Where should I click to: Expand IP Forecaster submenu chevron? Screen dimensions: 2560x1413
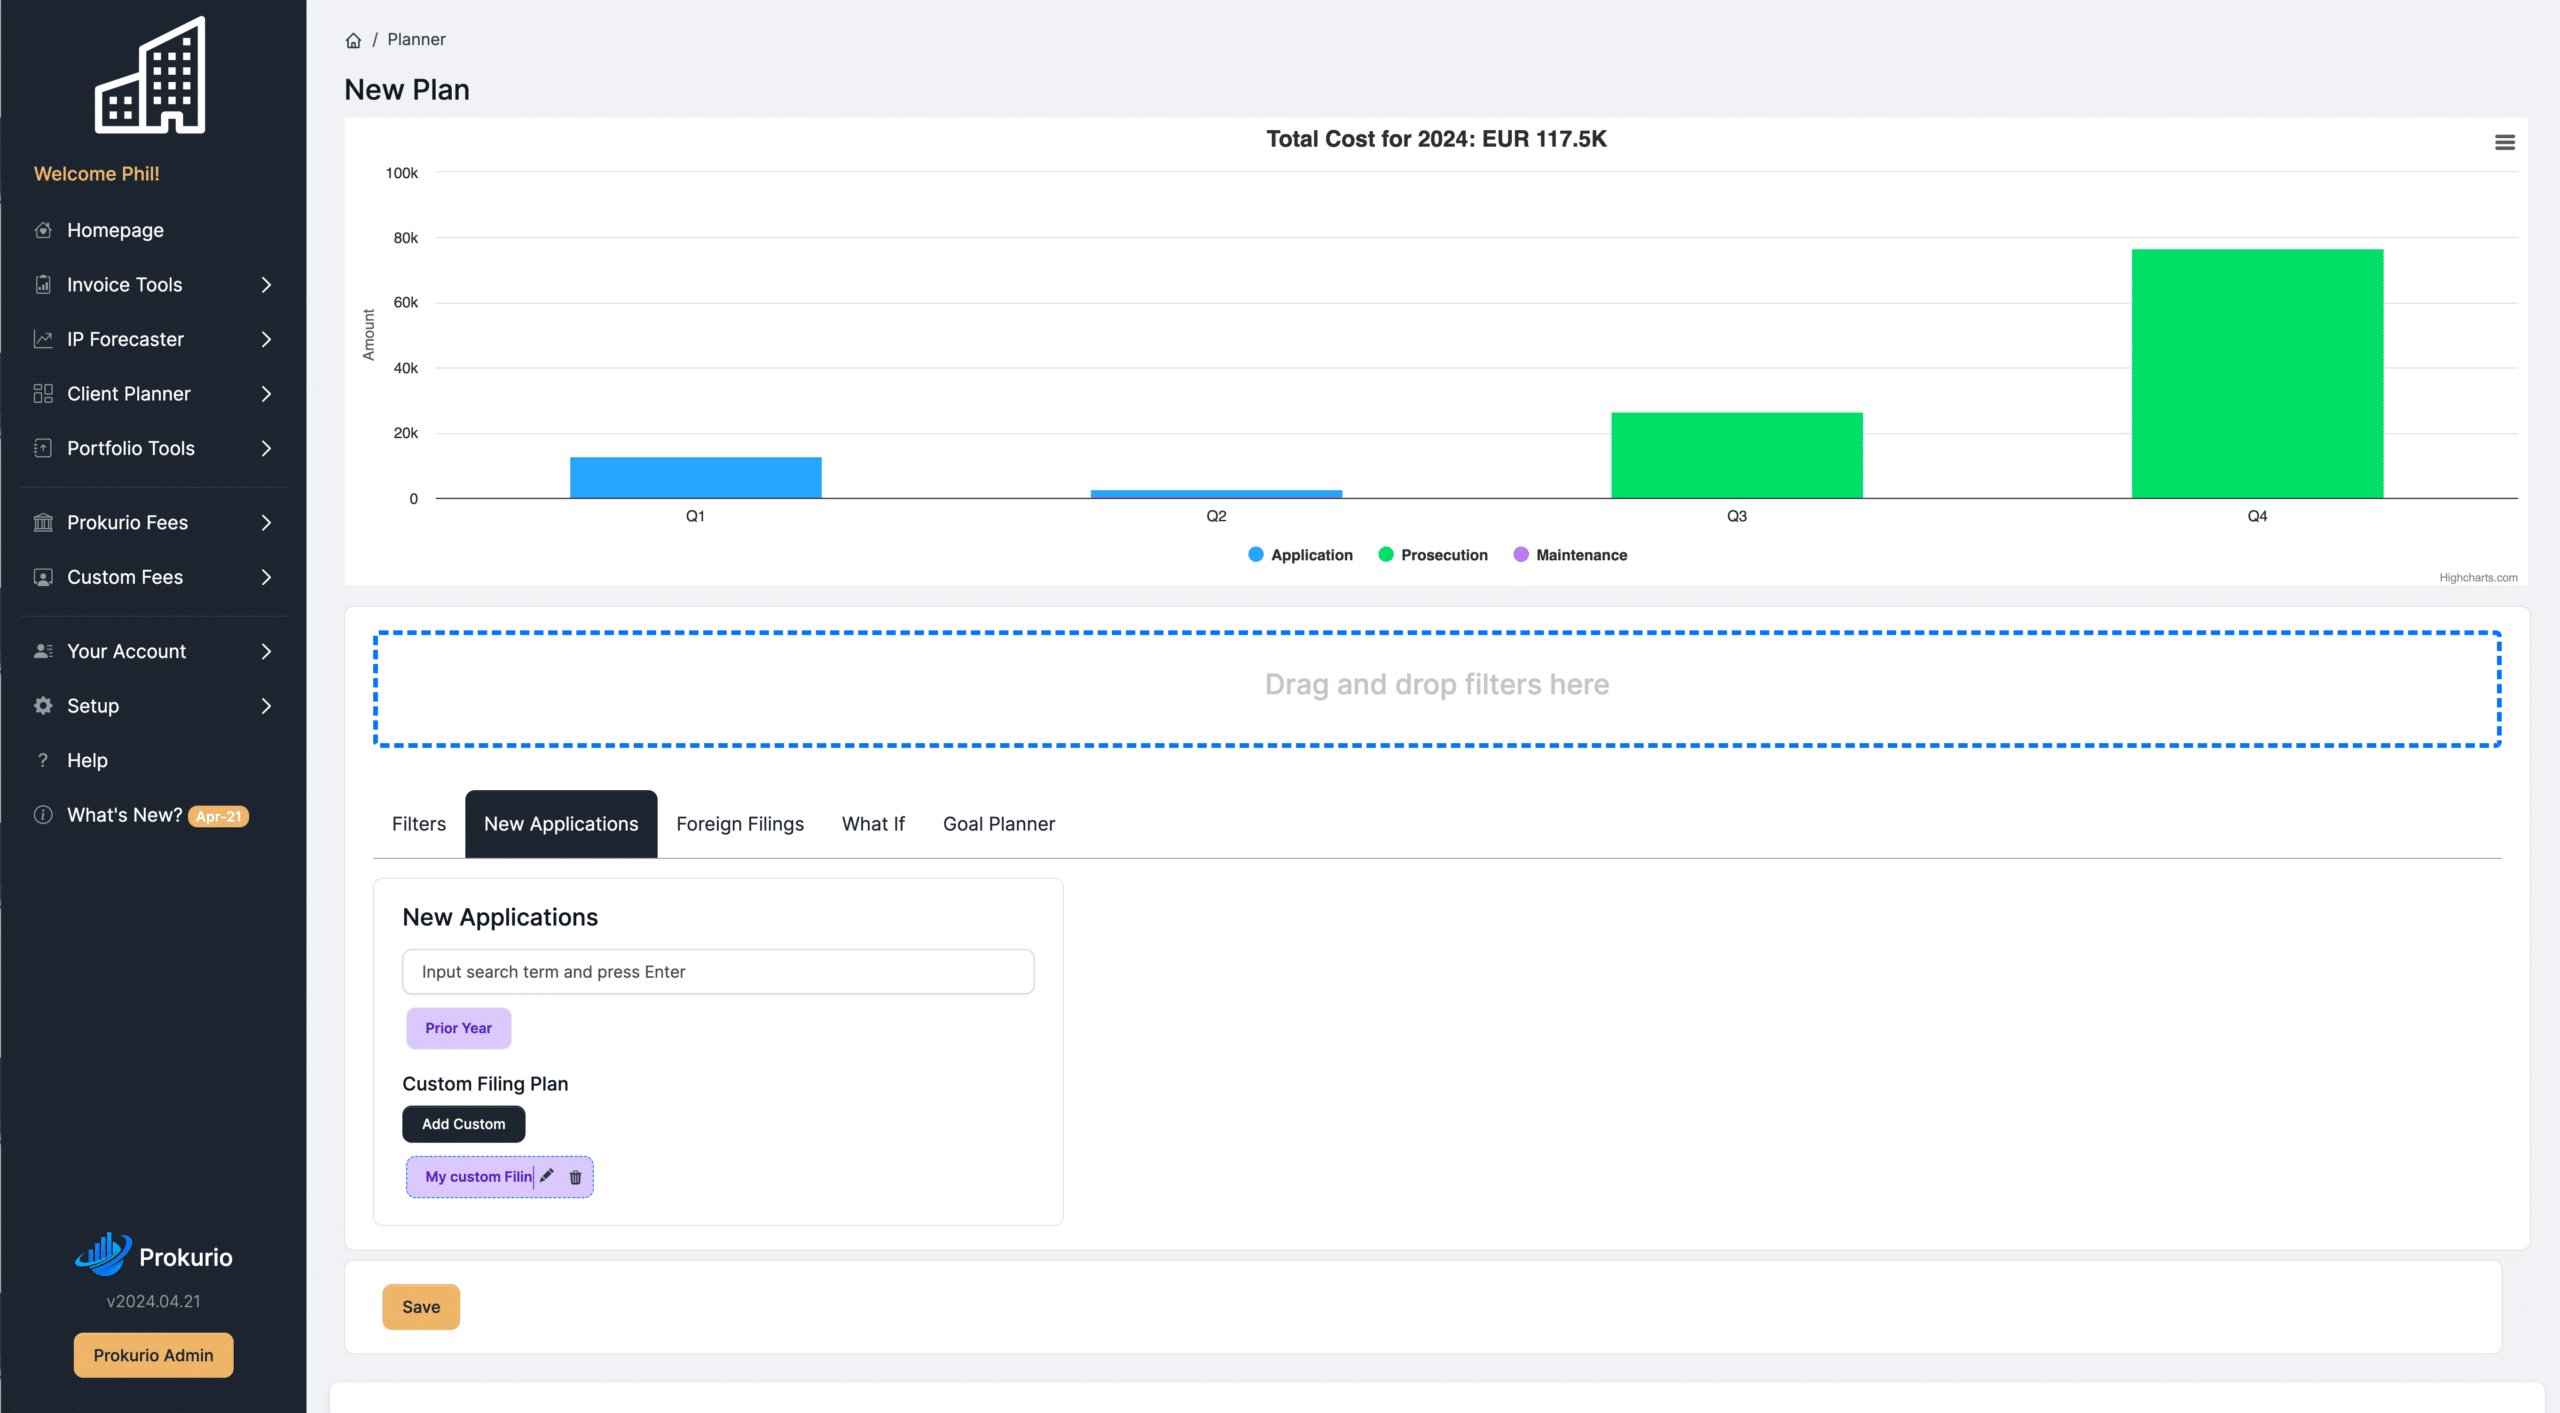coord(266,339)
